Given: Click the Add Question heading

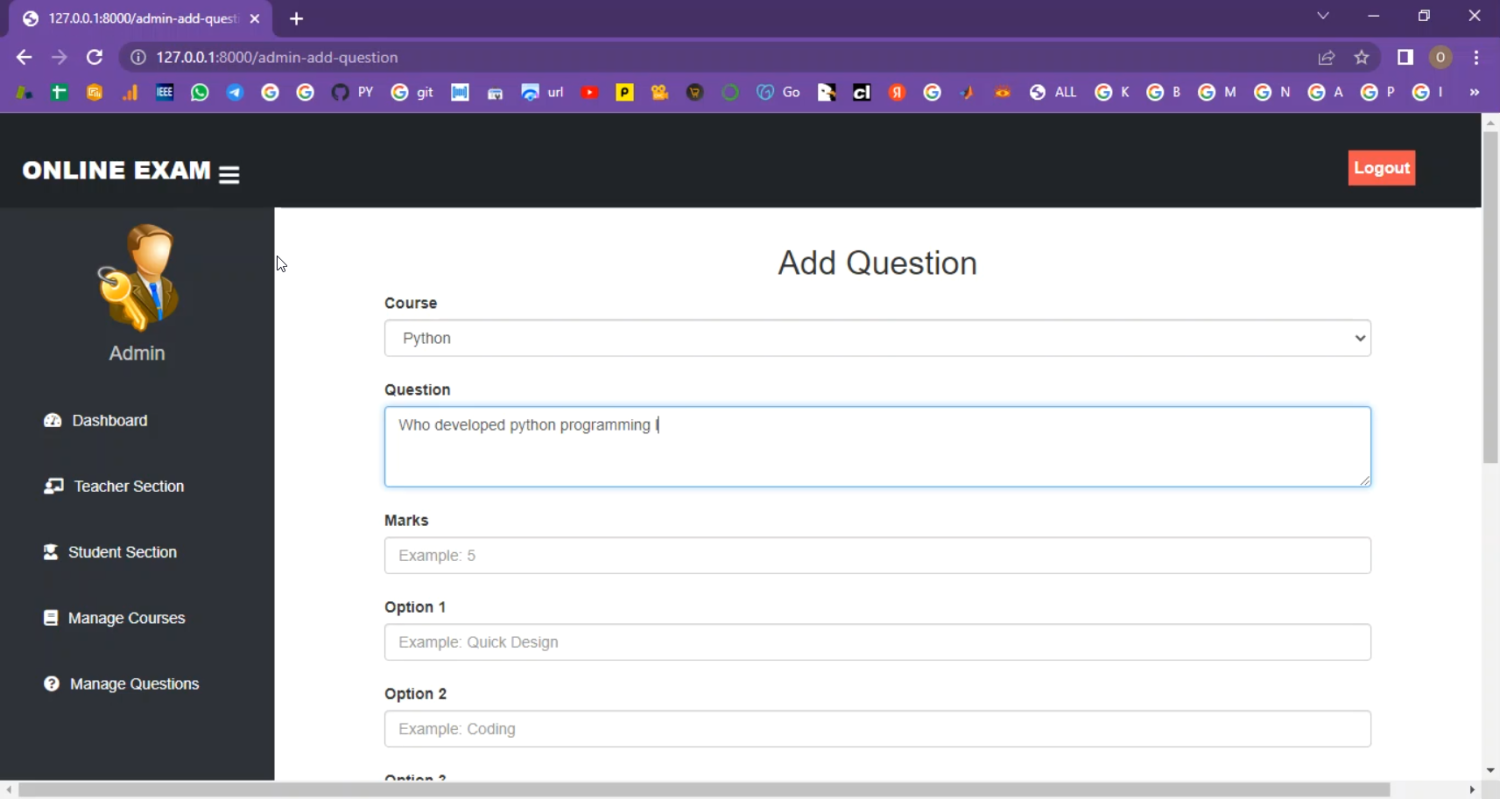Looking at the screenshot, I should tap(877, 263).
